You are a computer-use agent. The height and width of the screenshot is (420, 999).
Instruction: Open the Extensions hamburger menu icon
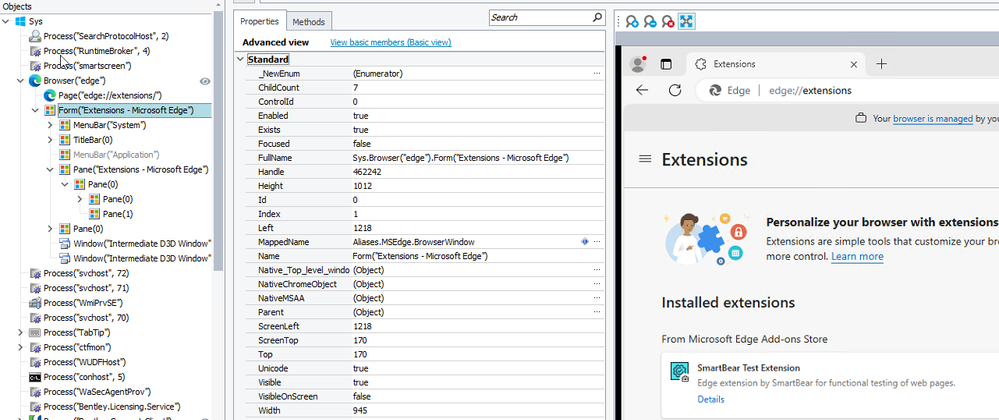click(x=645, y=160)
